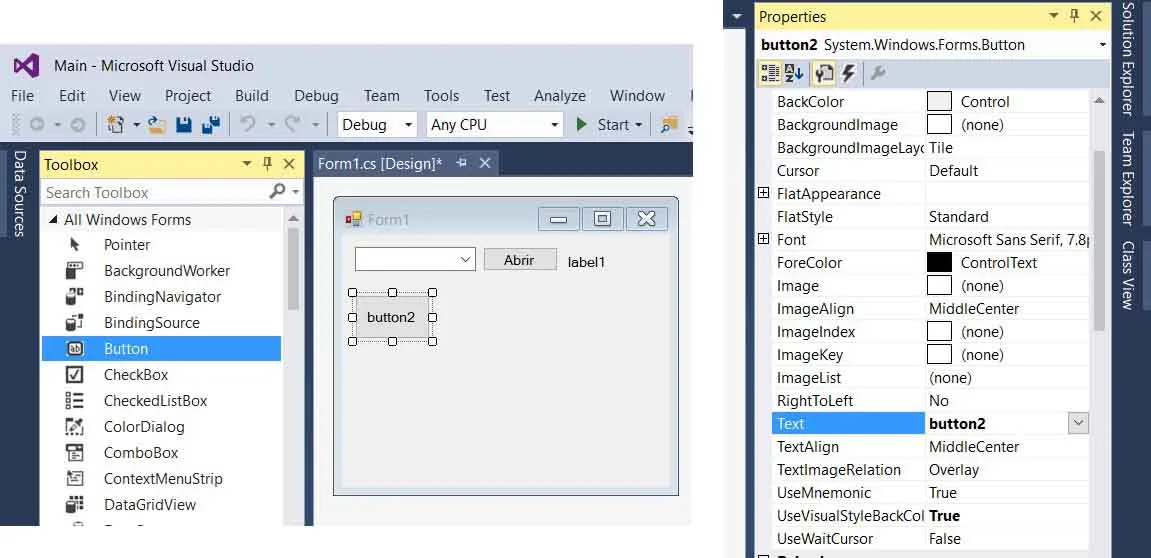The image size is (1151, 558).
Task: Expand the FlatAppearance property
Action: point(763,193)
